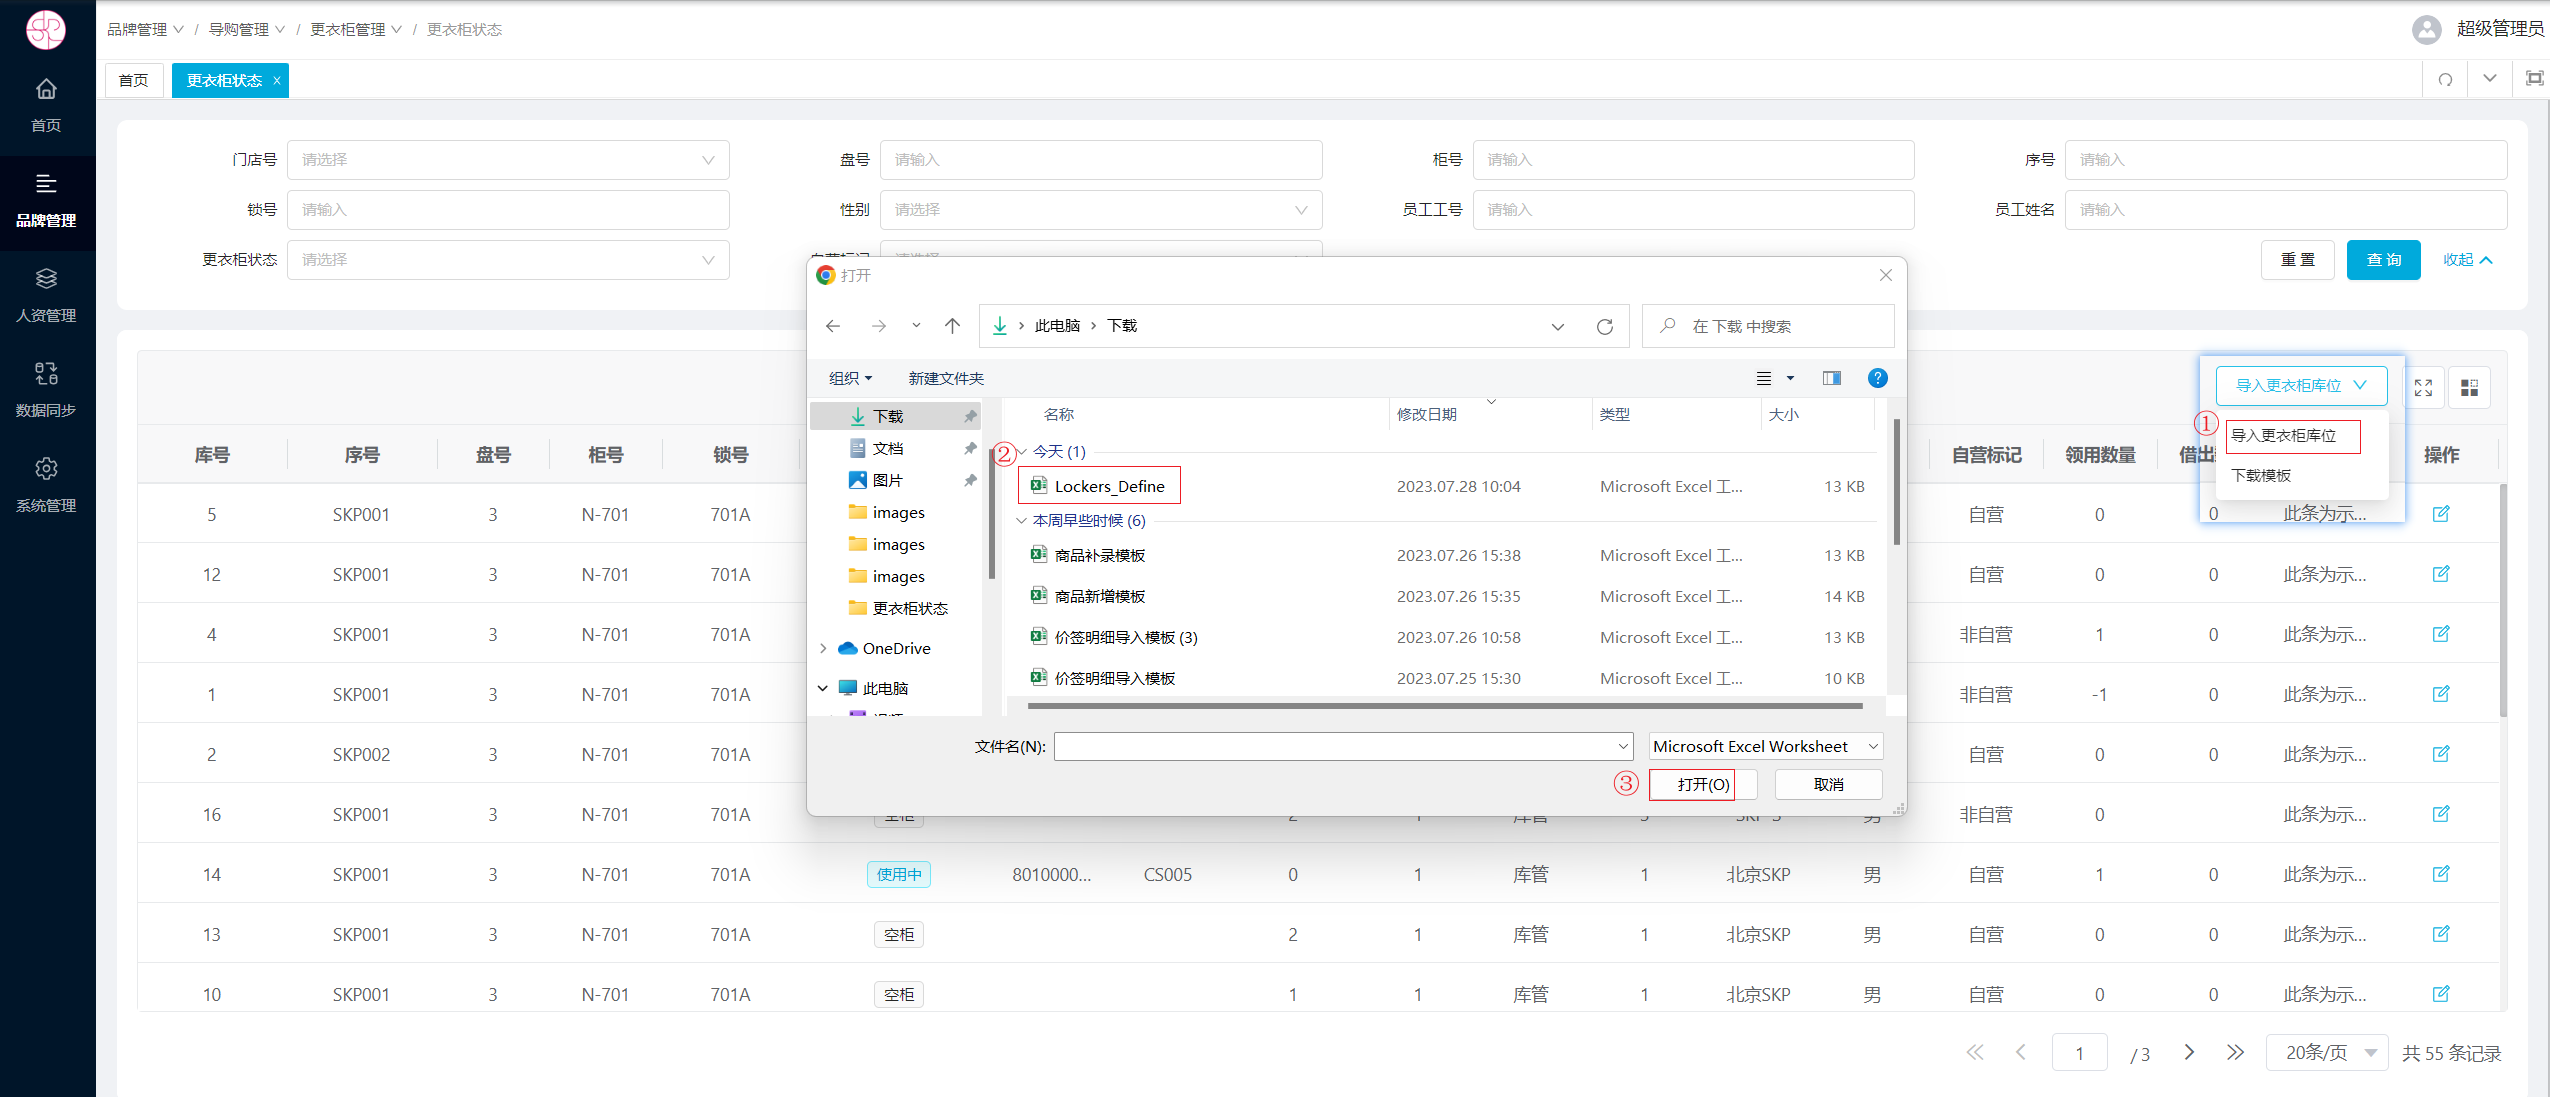Image resolution: width=2550 pixels, height=1097 pixels.
Task: Select 图片 in the dialog navigation pane
Action: 887,481
